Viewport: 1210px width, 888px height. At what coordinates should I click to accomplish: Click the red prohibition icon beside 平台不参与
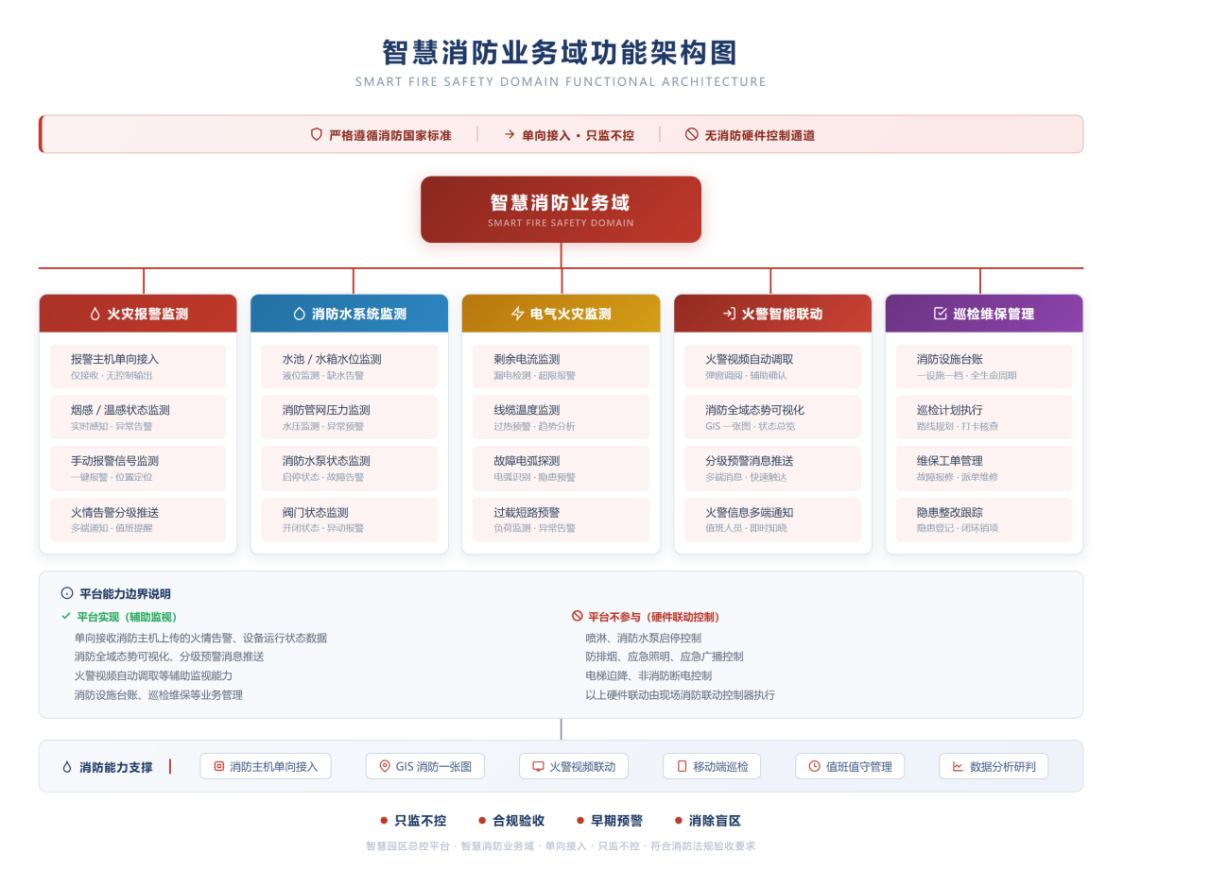(577, 617)
